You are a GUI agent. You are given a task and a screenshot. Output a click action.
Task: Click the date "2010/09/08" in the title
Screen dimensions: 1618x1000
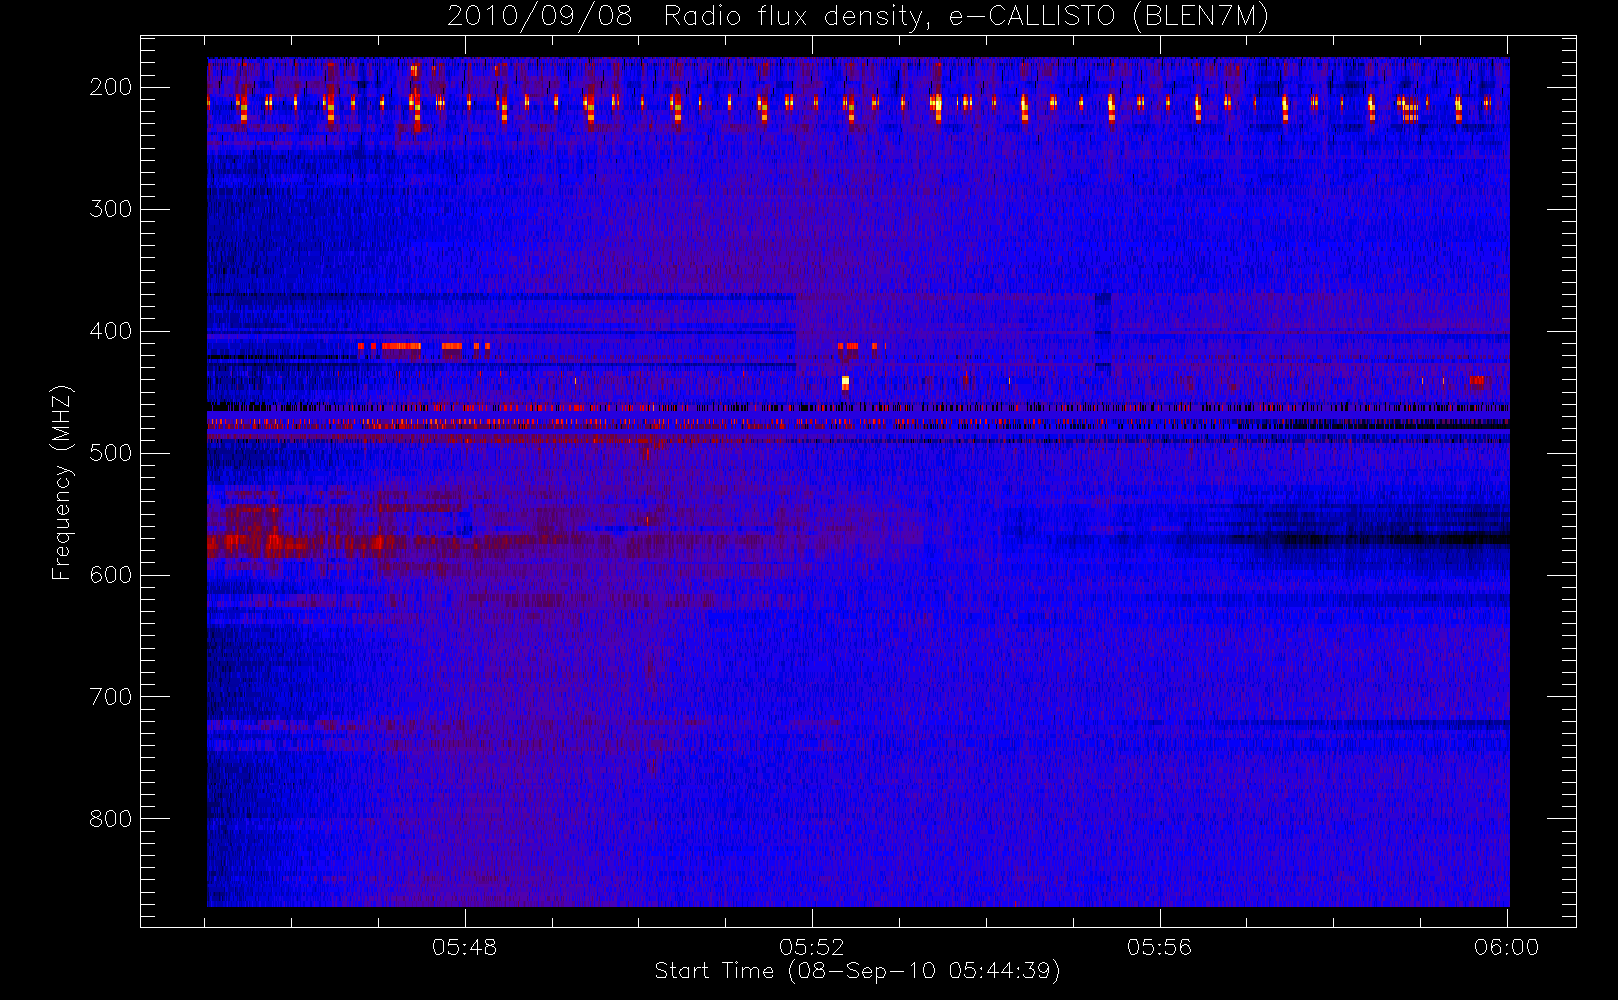(540, 17)
